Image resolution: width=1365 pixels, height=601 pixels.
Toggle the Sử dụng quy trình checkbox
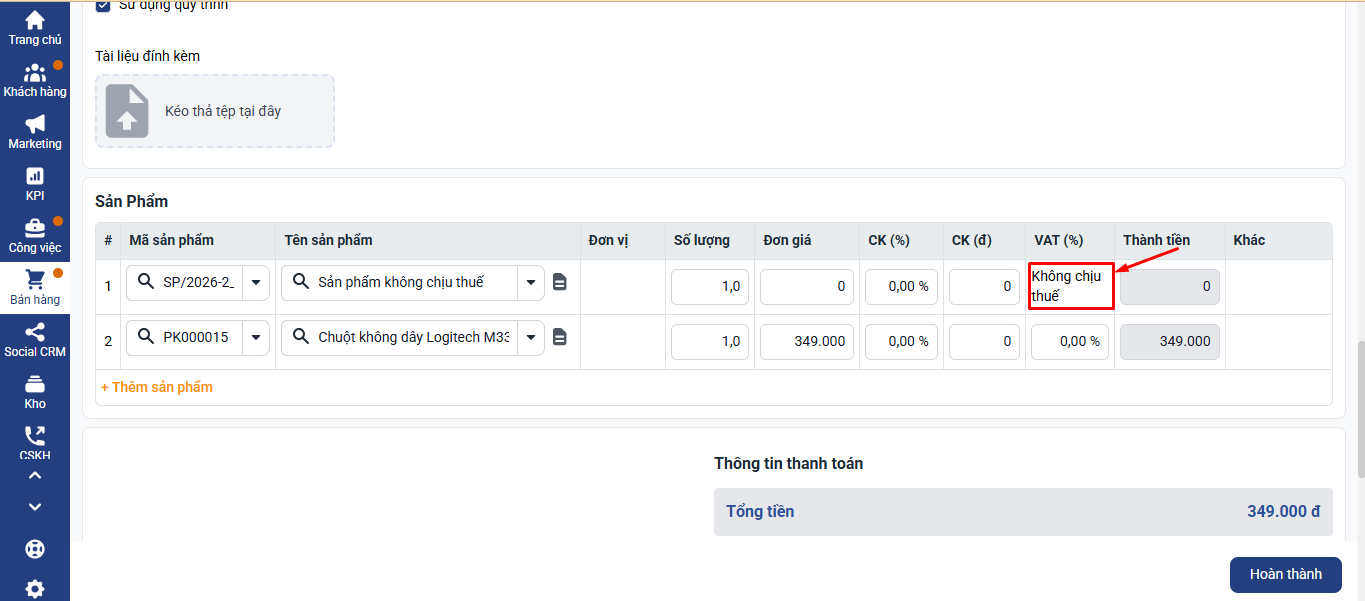(x=103, y=6)
